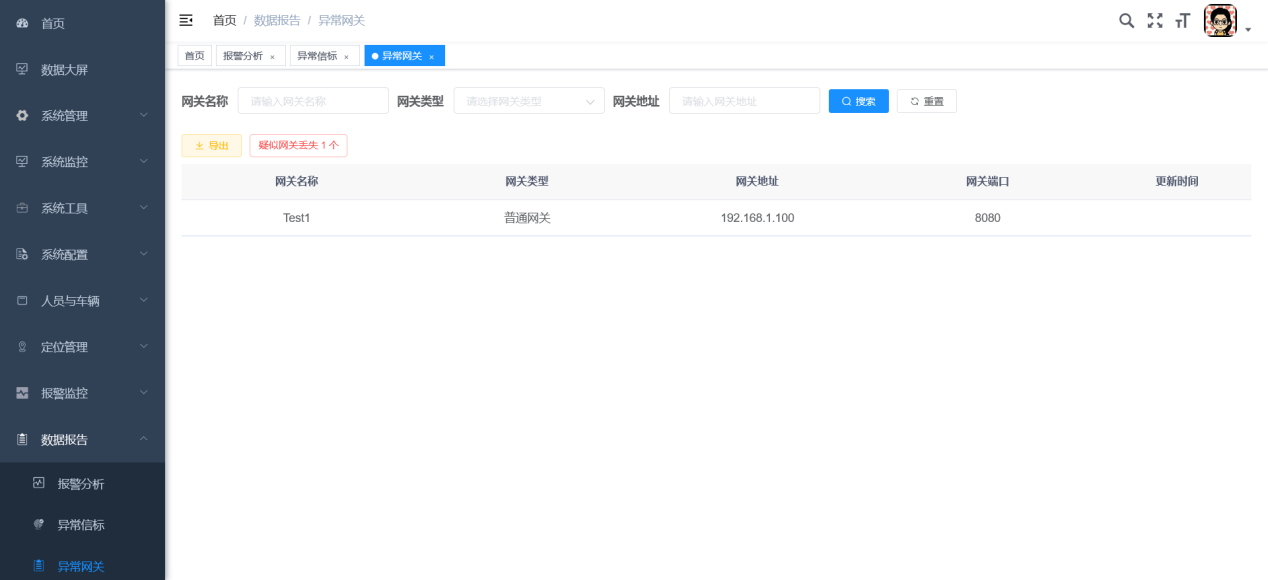
Task: Click the 疑似网关丢失 1个 alert badge
Action: pos(298,145)
